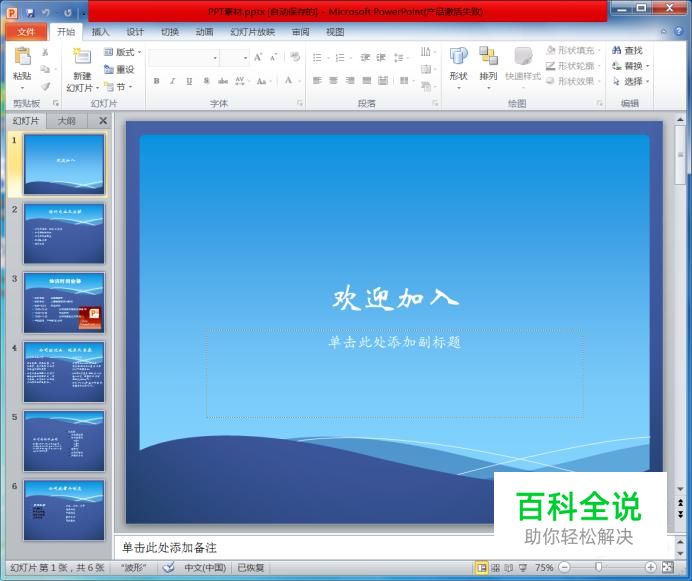
Task: Select slide 4 thumbnail
Action: pos(64,372)
